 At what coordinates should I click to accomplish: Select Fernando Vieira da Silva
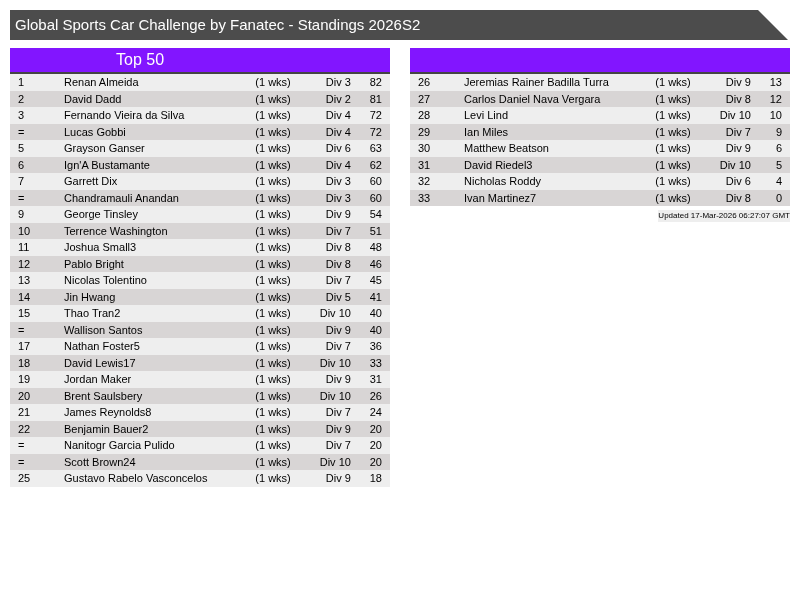(124, 115)
